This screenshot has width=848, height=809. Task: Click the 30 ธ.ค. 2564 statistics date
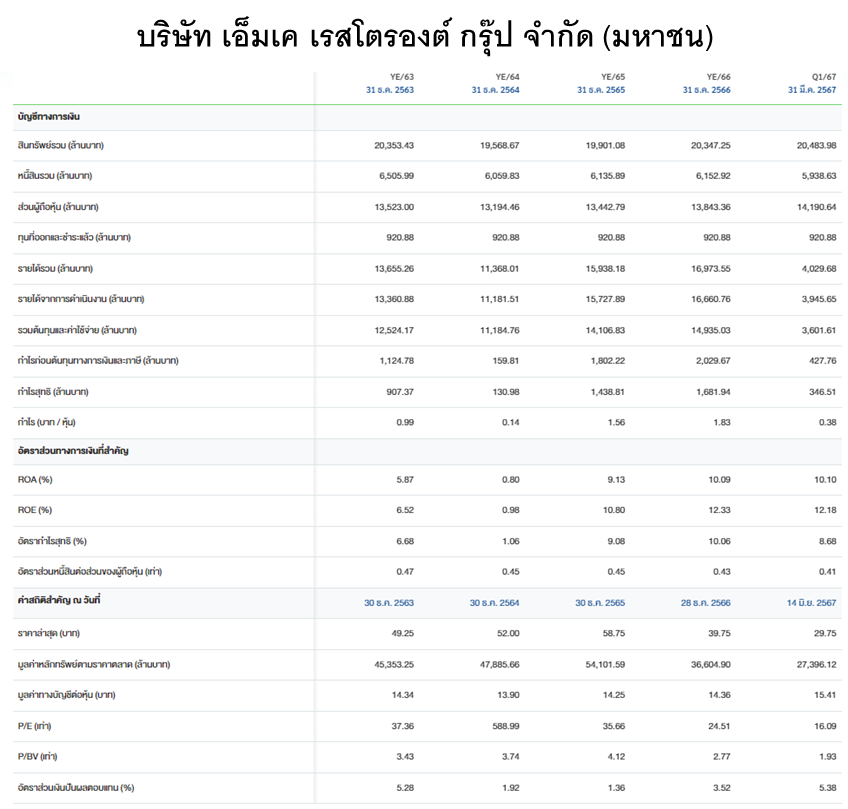[x=494, y=602]
